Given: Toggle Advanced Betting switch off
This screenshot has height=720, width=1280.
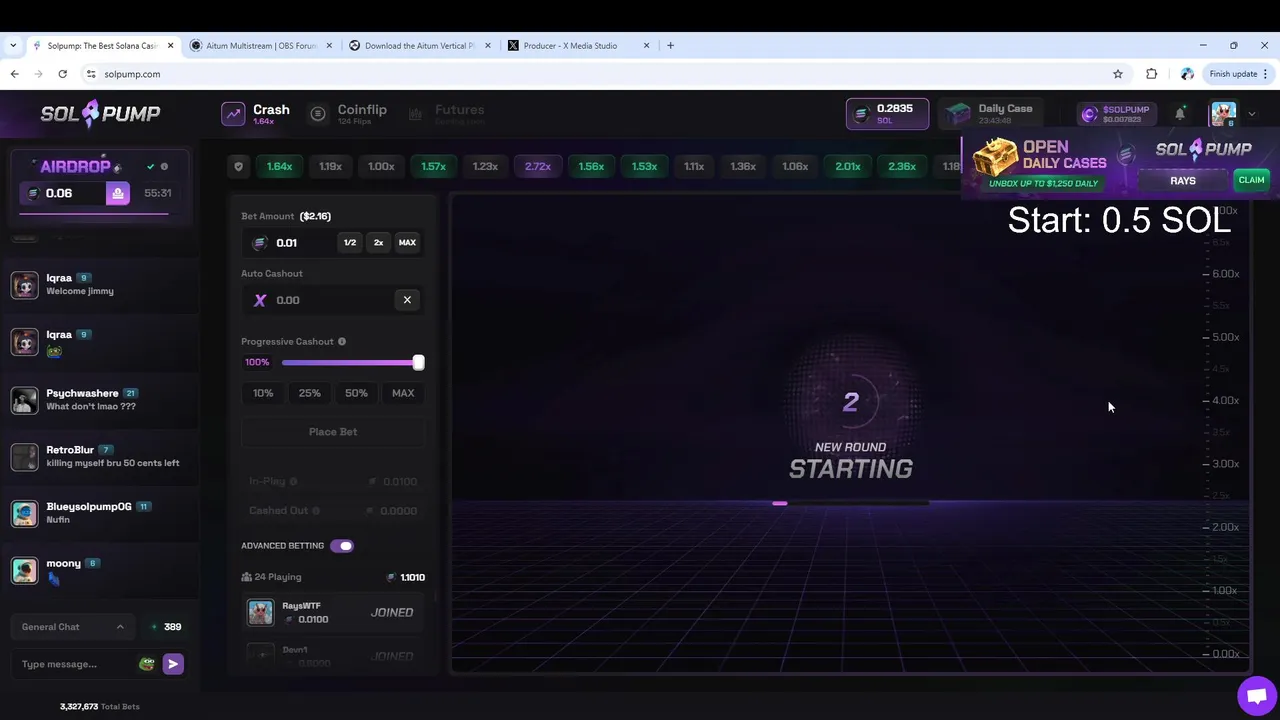Looking at the screenshot, I should 342,546.
